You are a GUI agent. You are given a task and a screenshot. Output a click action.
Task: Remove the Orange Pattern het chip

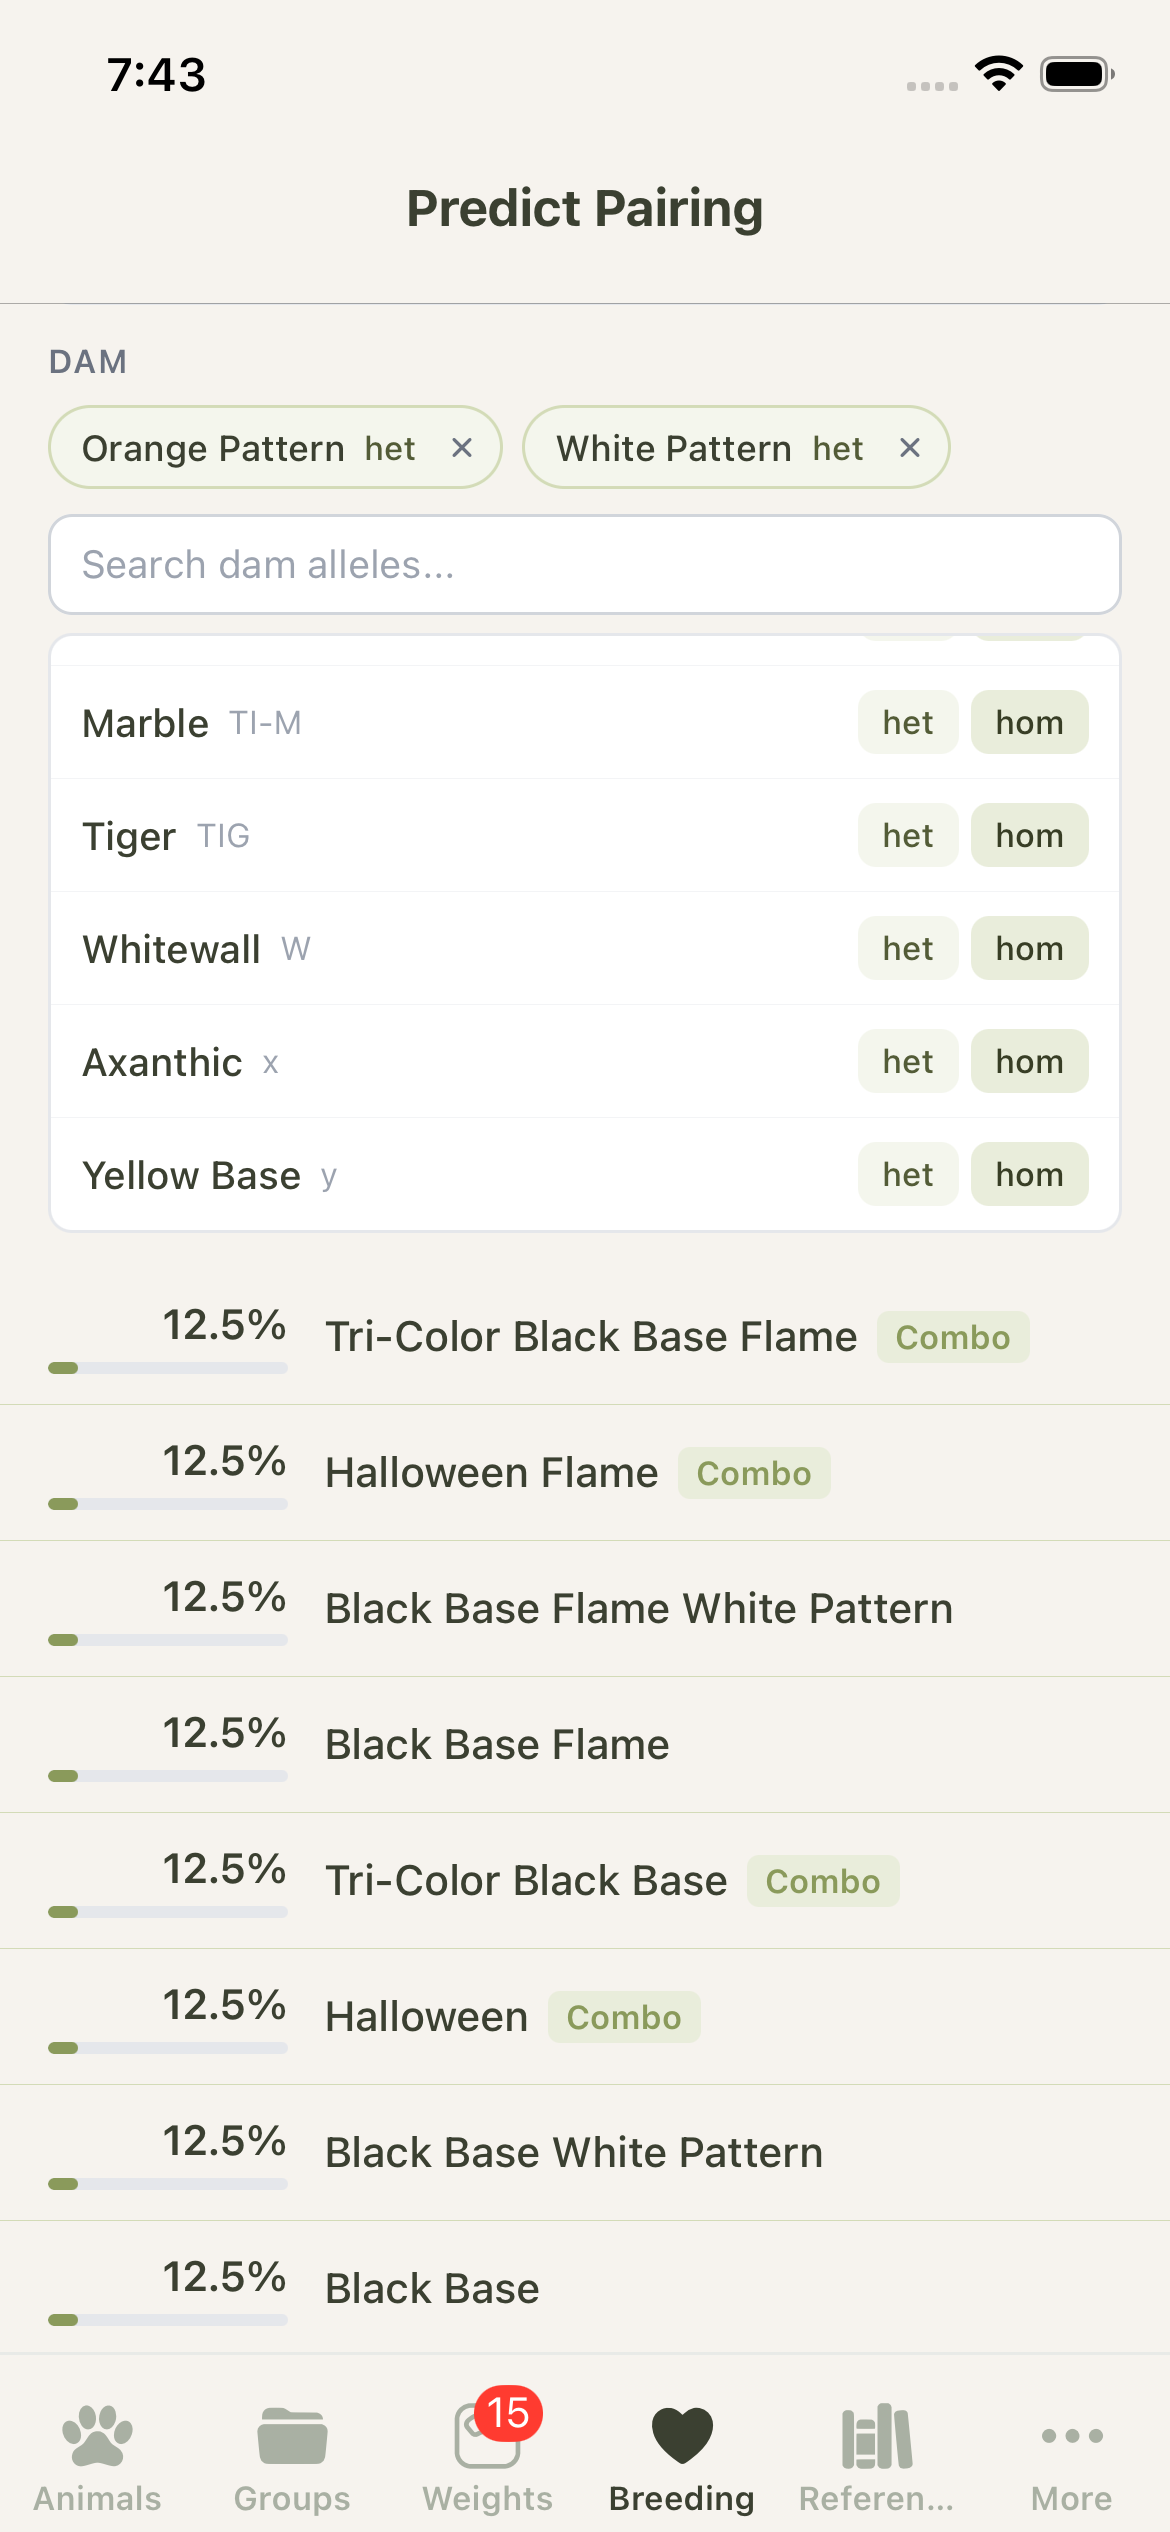click(x=462, y=448)
